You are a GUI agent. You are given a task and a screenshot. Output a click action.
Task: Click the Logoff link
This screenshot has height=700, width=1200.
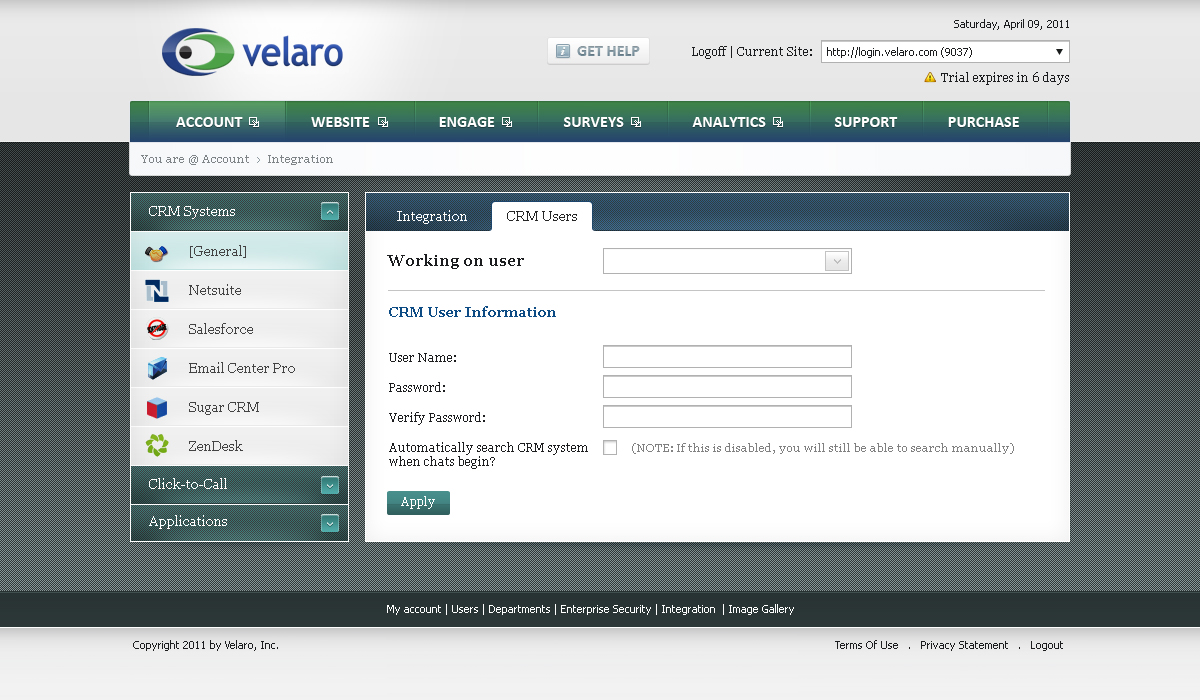click(708, 52)
